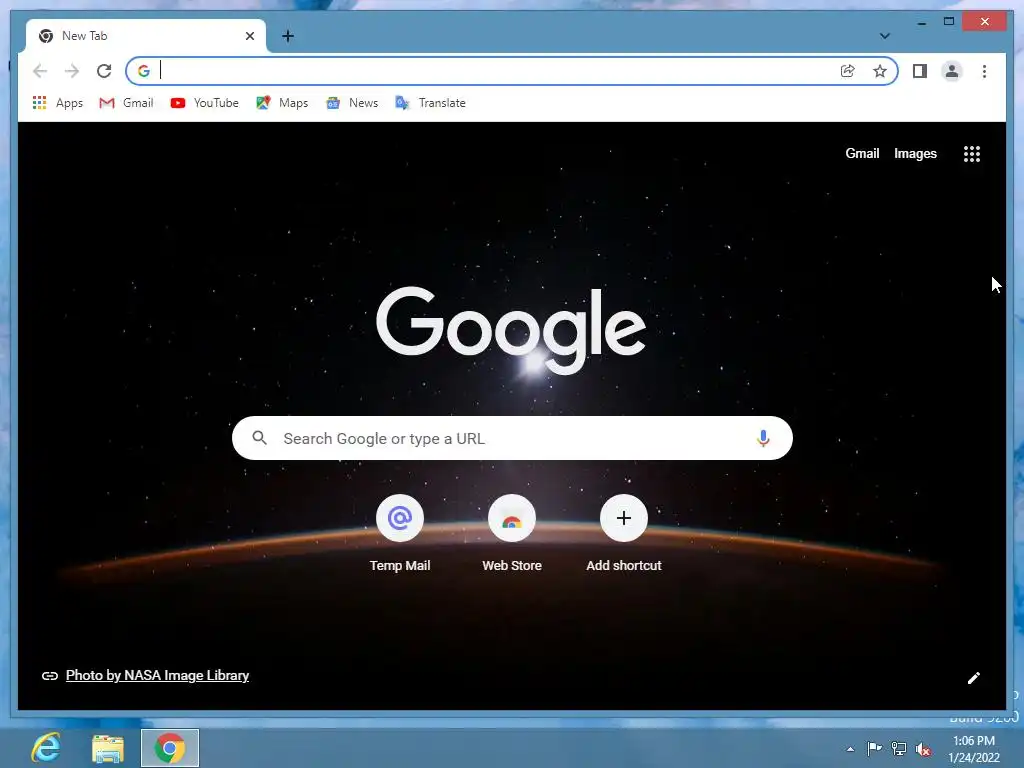Open the Temp Mail shortcut

400,534
